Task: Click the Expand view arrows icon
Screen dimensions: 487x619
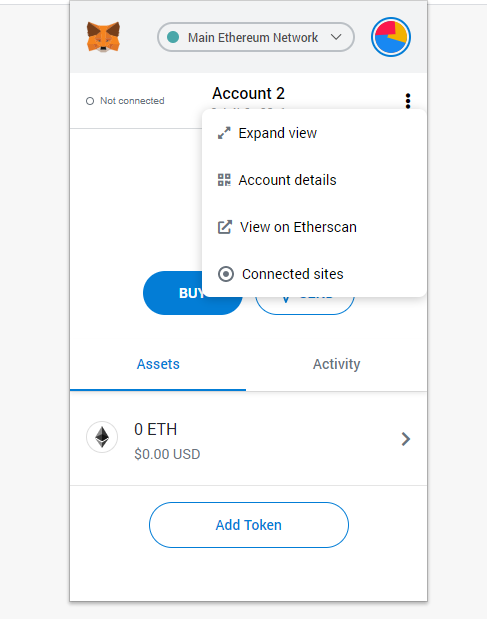Action: [224, 133]
